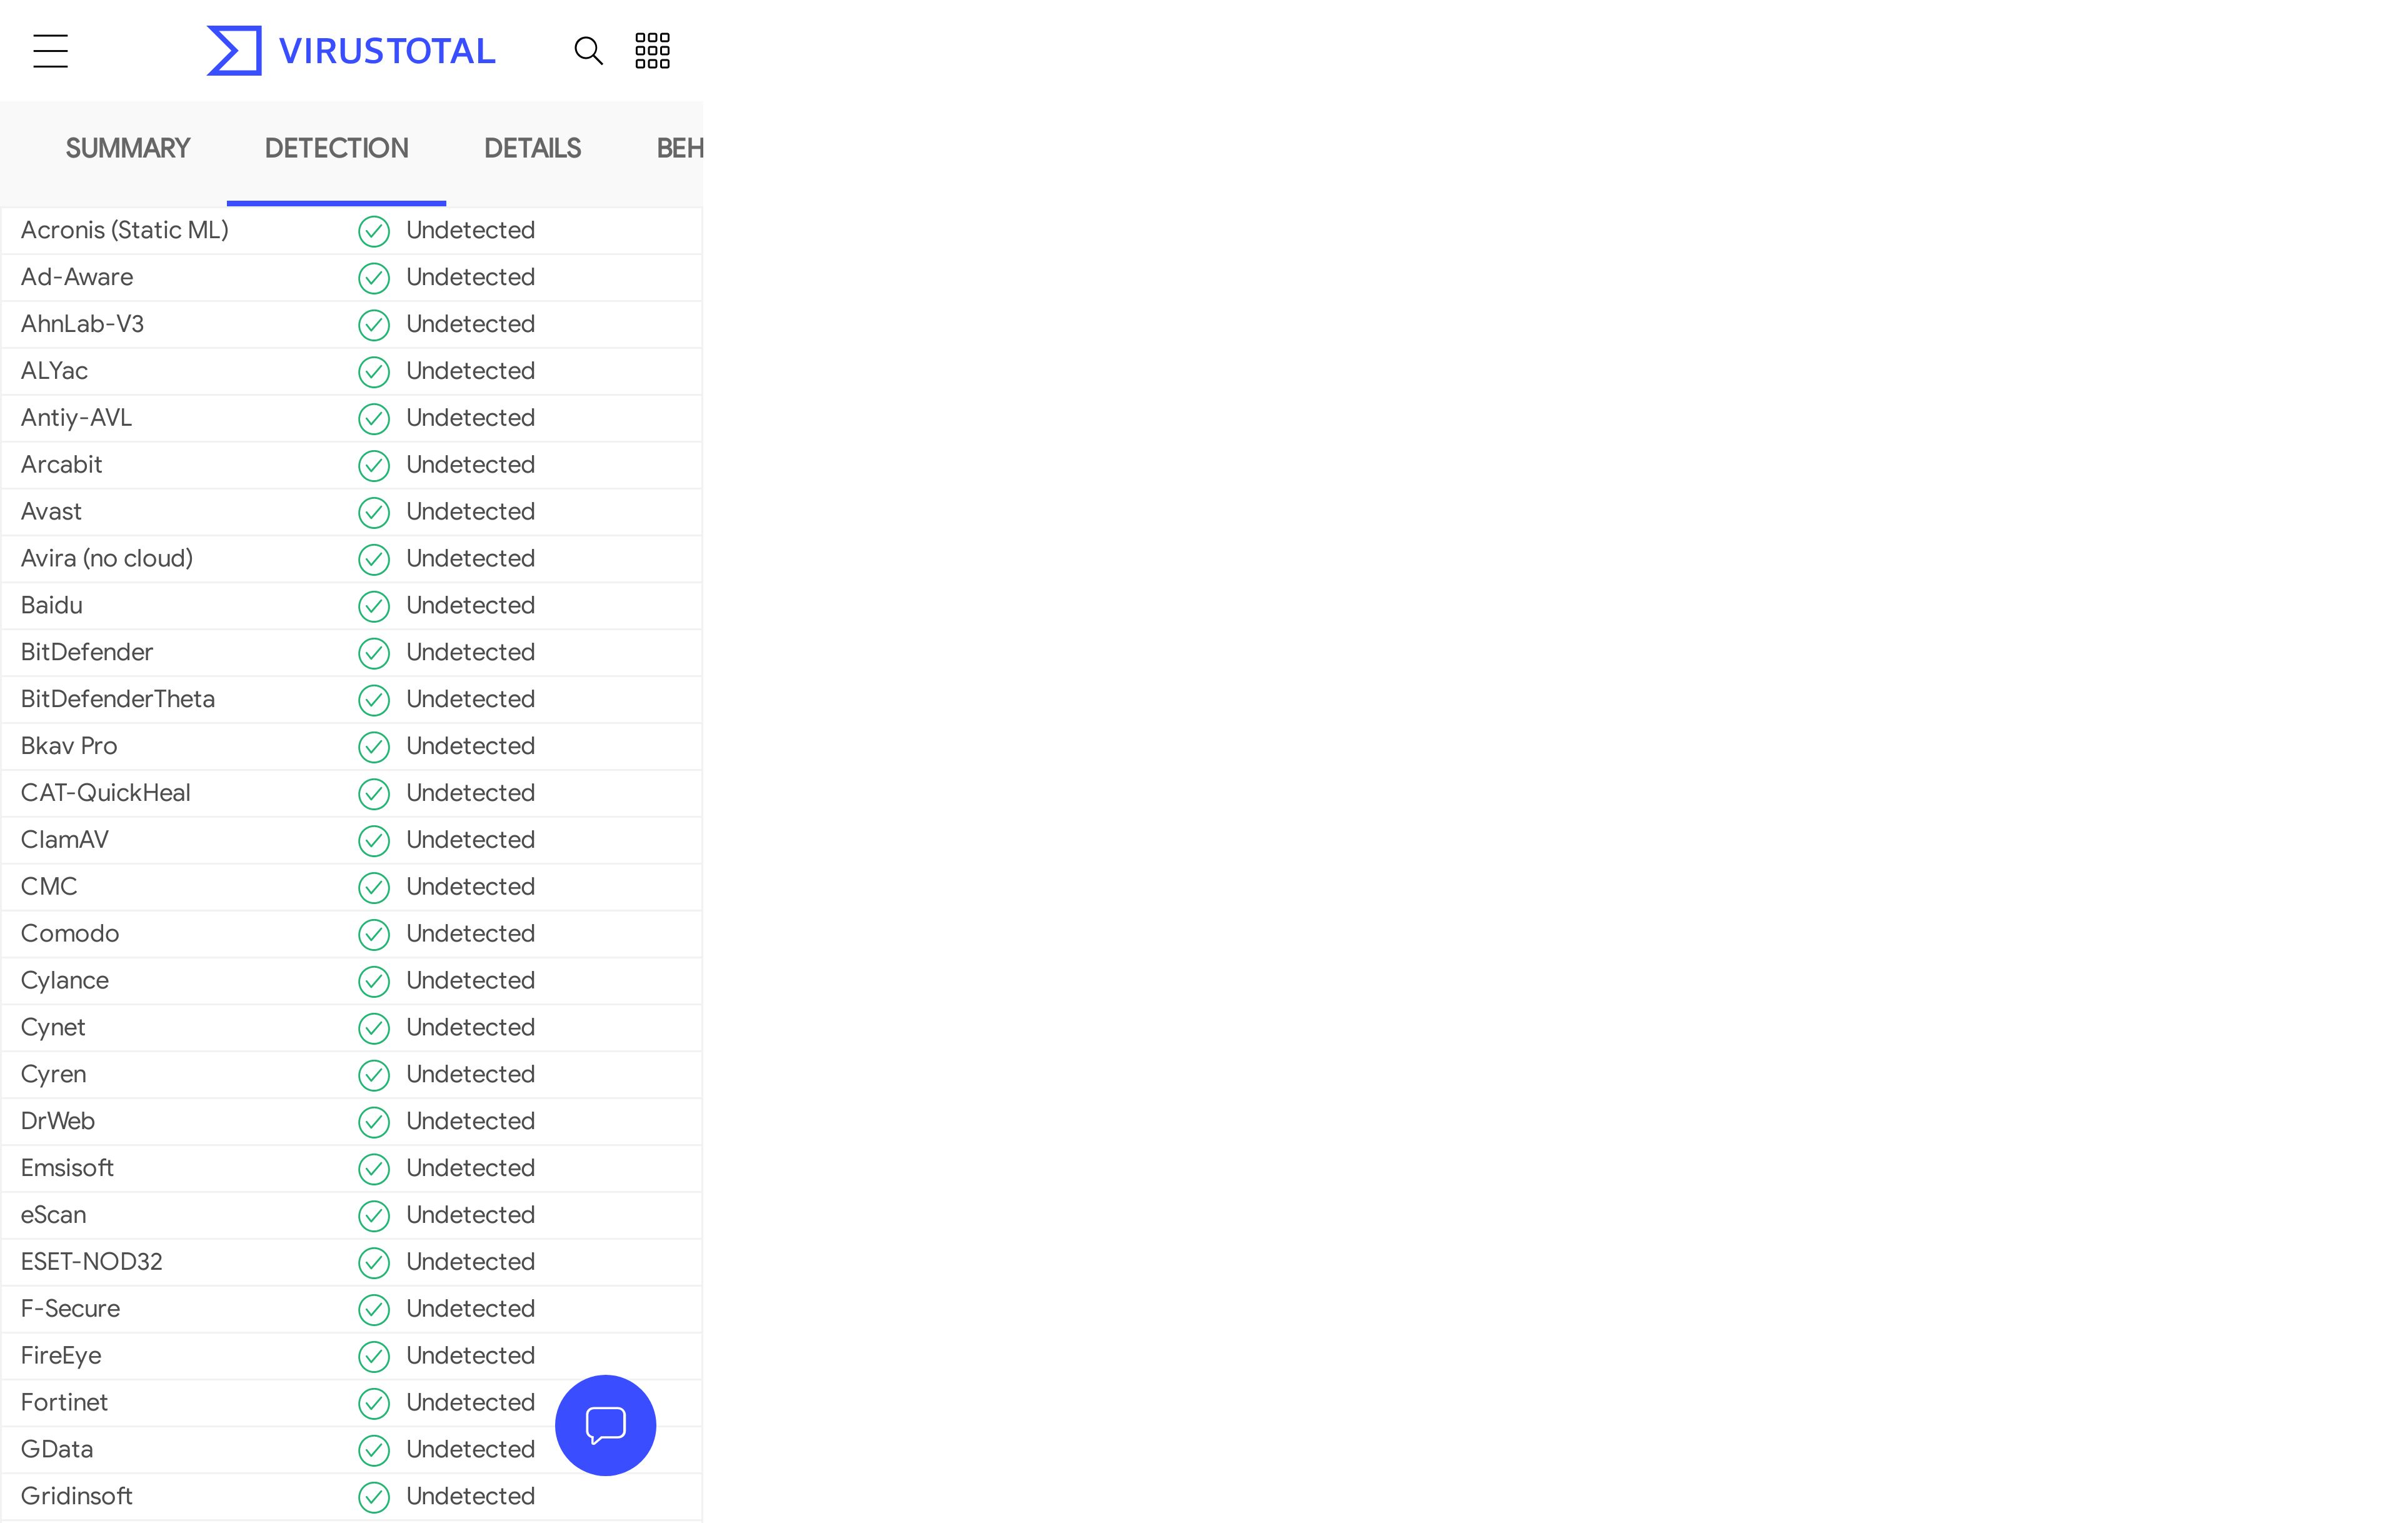Click the check icon in BitDefenderTheta row

coord(374,700)
